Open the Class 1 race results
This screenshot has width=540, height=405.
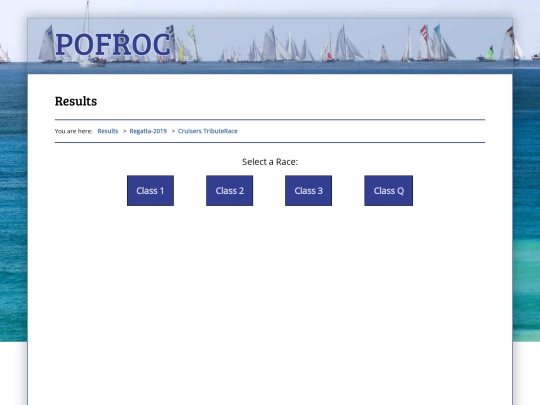click(x=150, y=190)
